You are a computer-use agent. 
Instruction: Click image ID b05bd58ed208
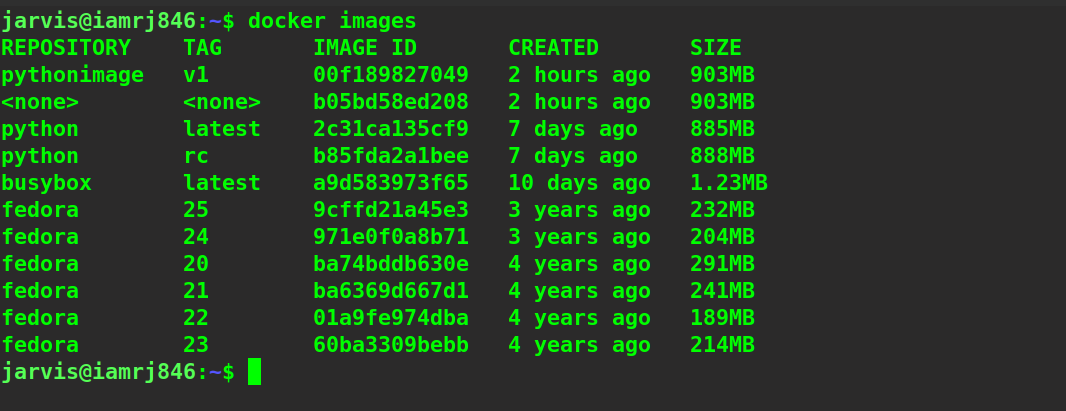click(391, 102)
